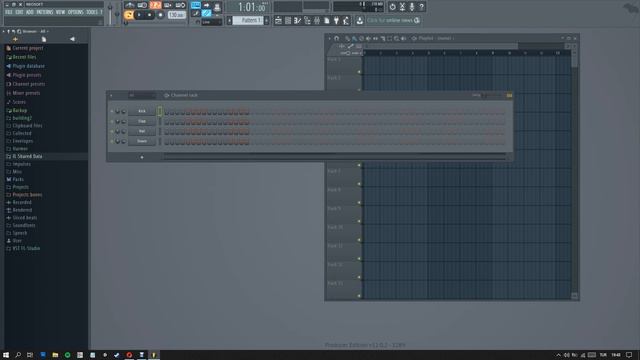The image size is (640, 360).
Task: Toggle Pattern/Song mode orange button
Action: click(x=128, y=15)
